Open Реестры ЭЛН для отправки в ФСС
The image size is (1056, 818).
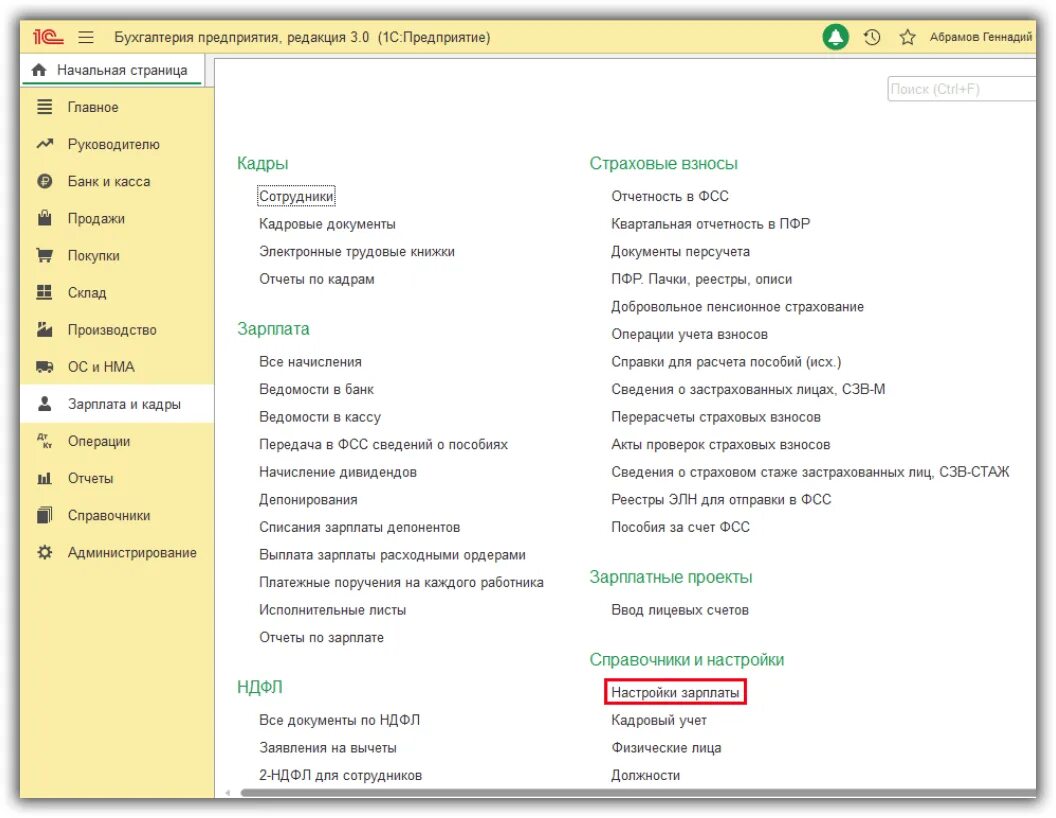pyautogui.click(x=721, y=500)
